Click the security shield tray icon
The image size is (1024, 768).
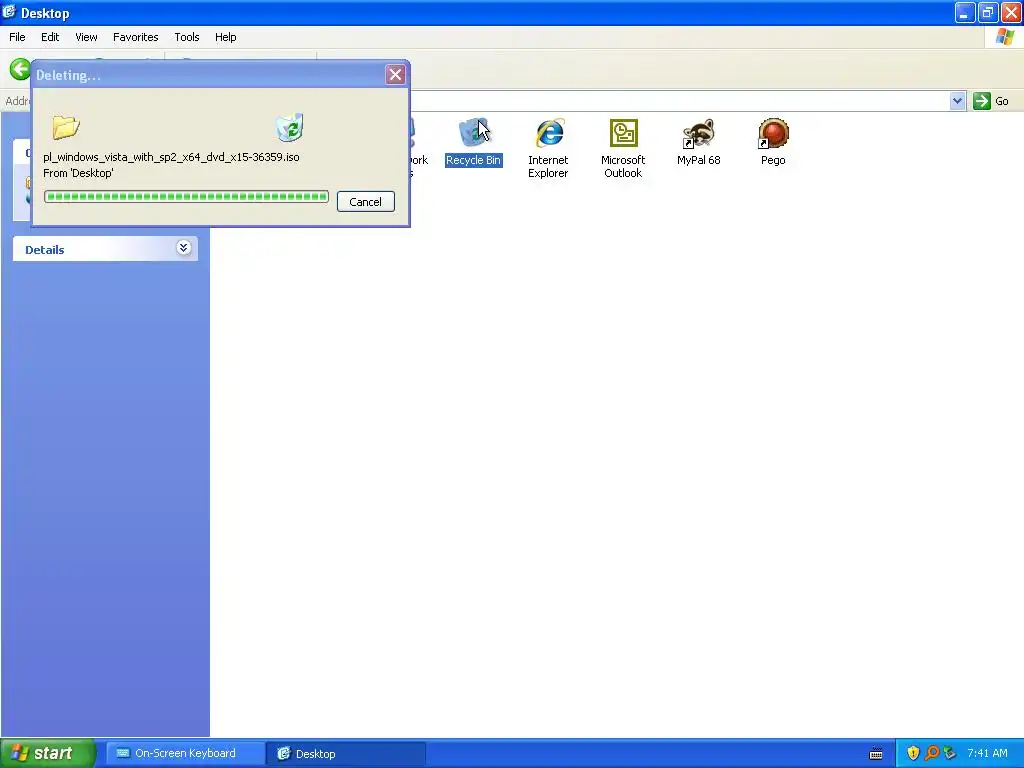pyautogui.click(x=913, y=753)
